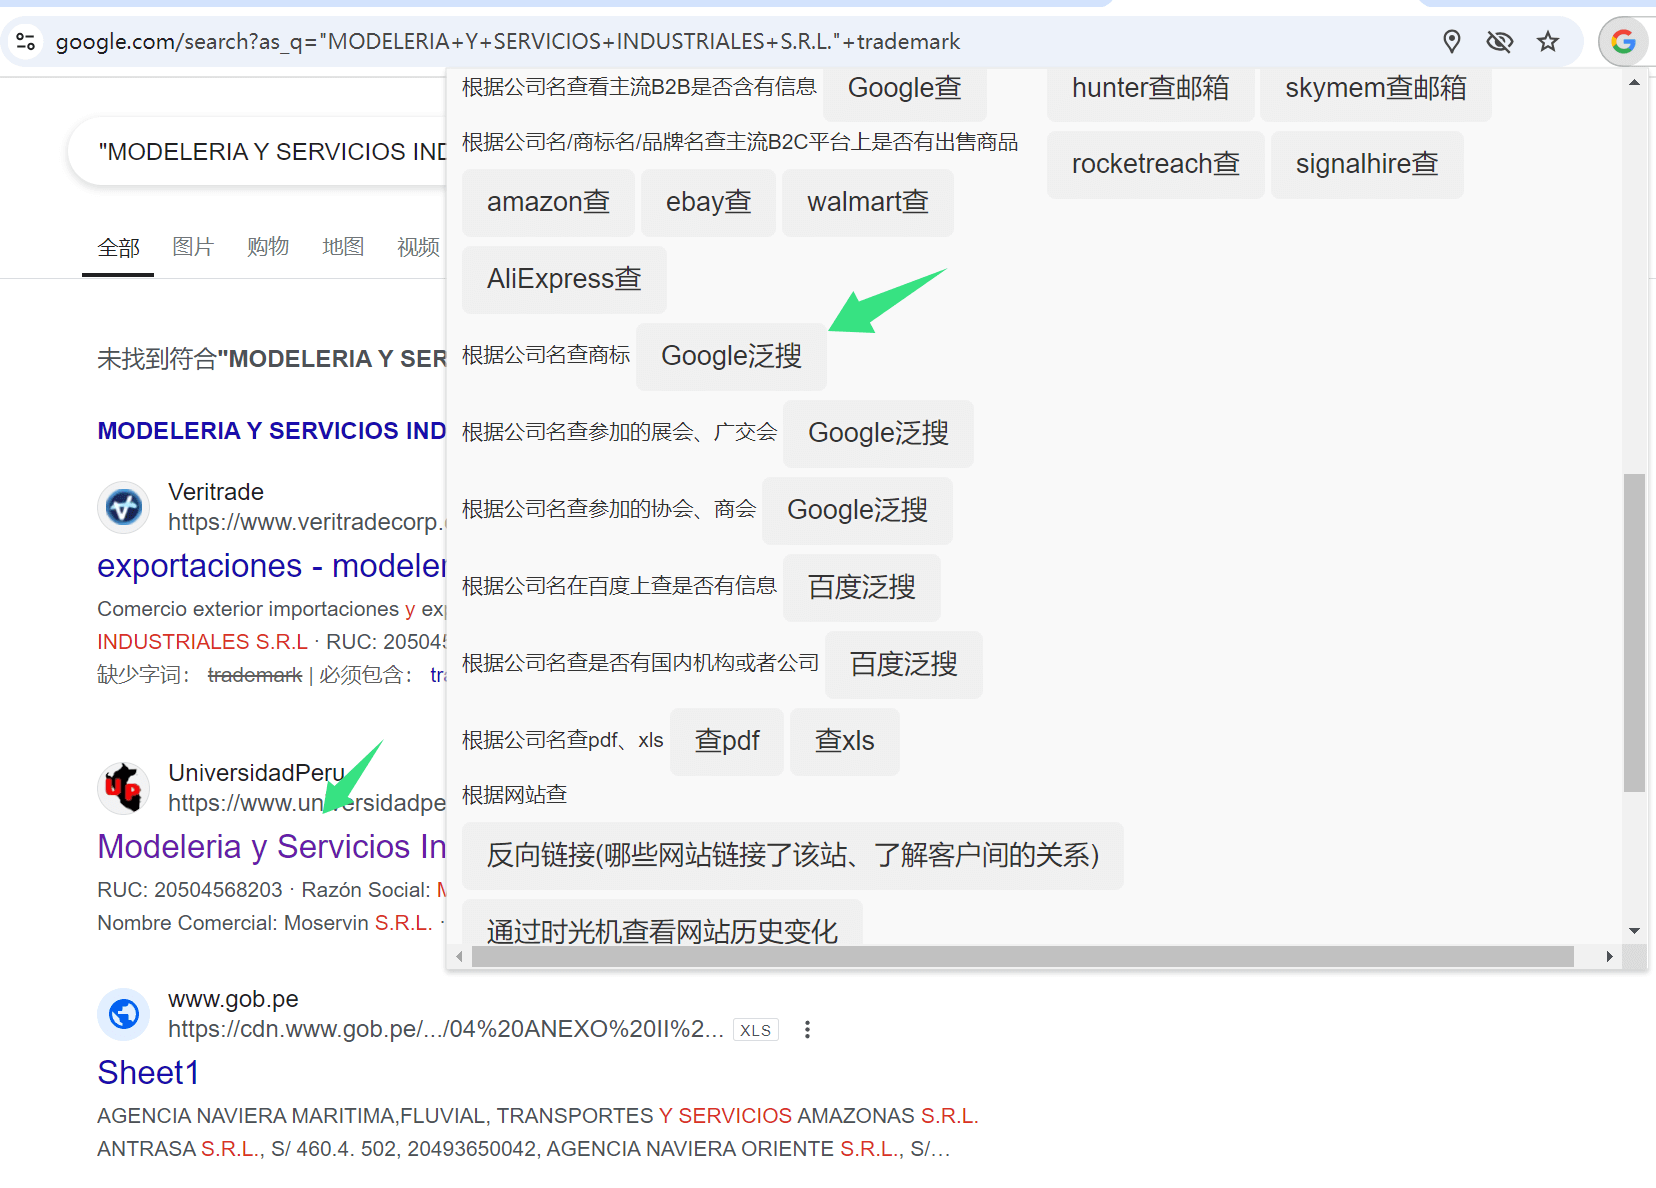The image size is (1656, 1188).
Task: Switch to the 购物 tab
Action: point(268,247)
